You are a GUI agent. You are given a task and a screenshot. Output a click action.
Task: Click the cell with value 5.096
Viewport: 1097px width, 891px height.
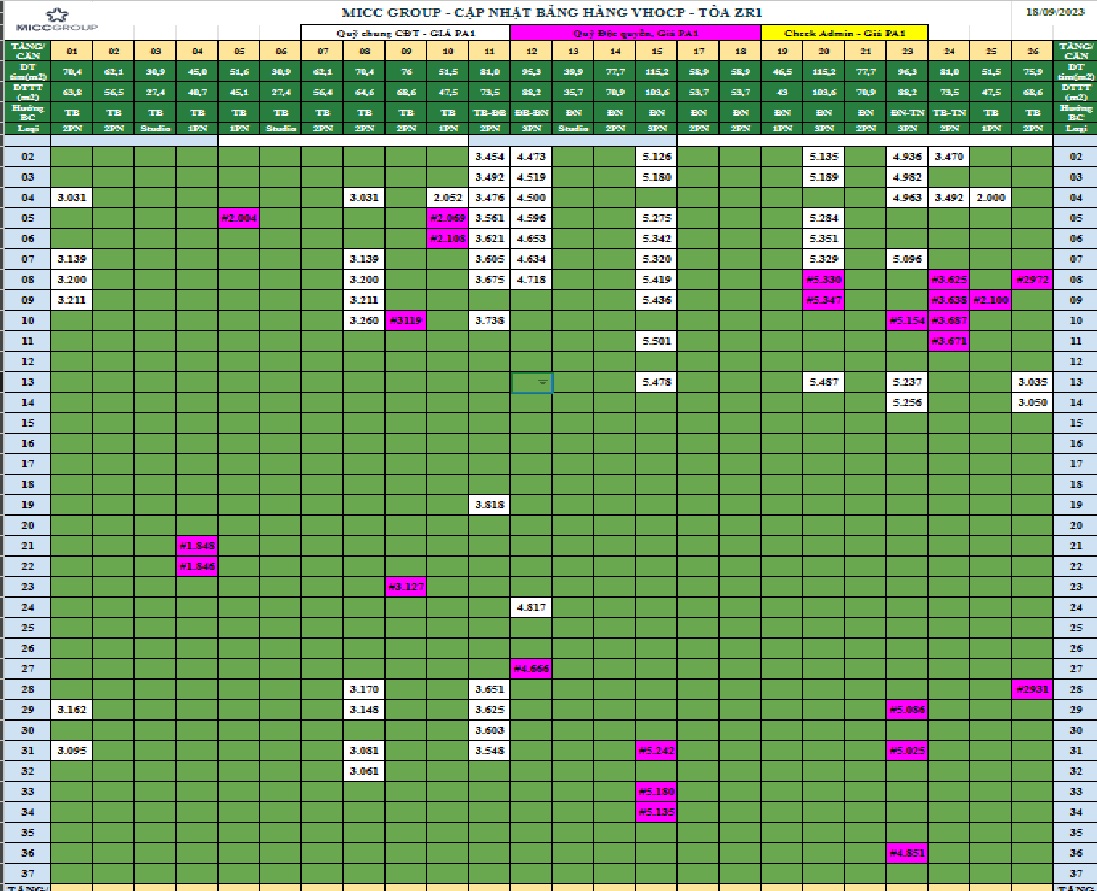(x=907, y=259)
